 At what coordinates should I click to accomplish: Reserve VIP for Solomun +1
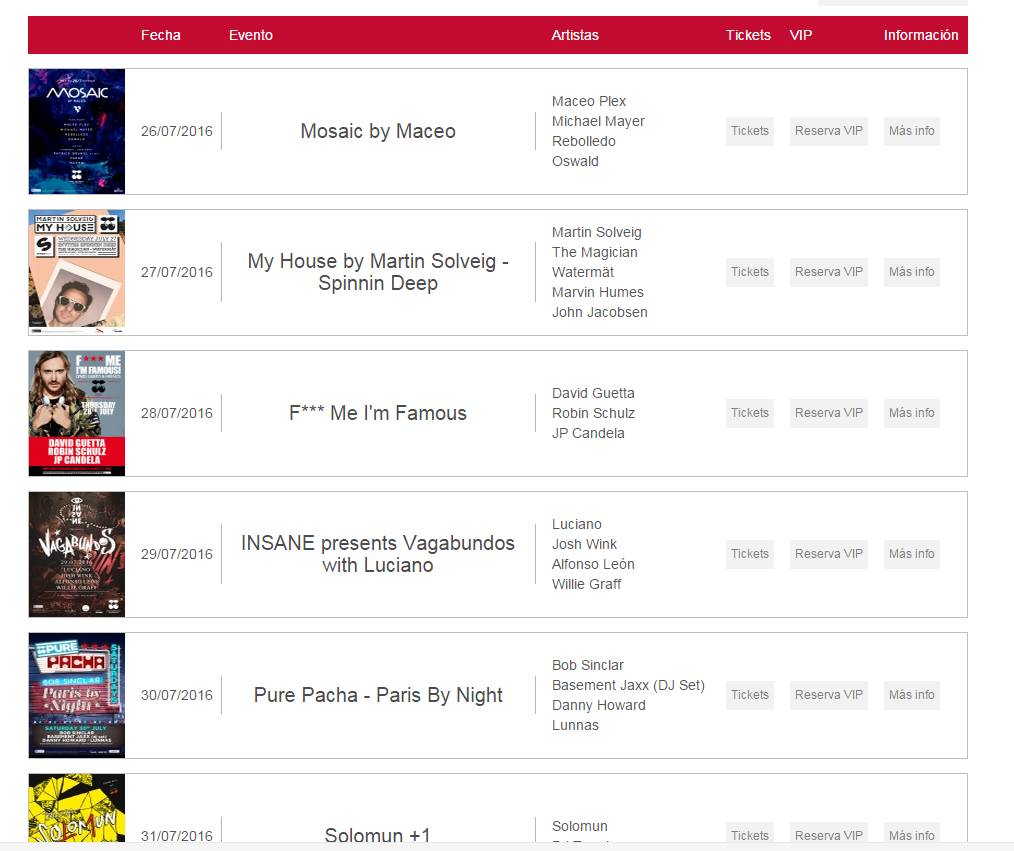pos(828,834)
